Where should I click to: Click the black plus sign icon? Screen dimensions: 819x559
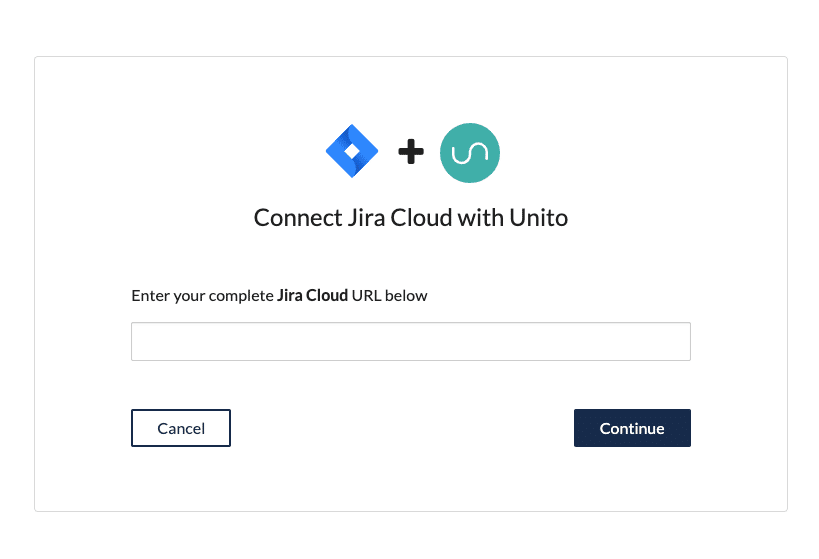[x=411, y=152]
